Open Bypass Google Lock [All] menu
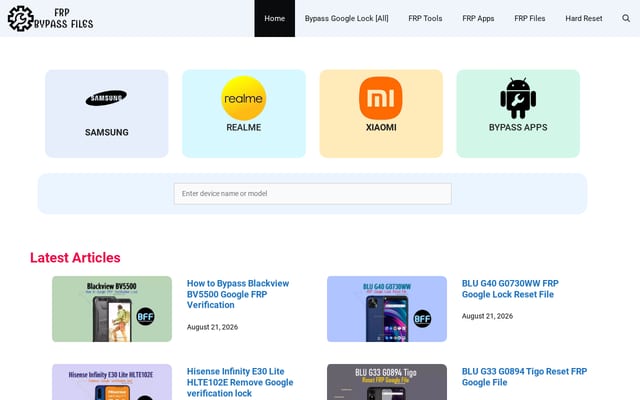The width and height of the screenshot is (640, 400). click(x=347, y=18)
